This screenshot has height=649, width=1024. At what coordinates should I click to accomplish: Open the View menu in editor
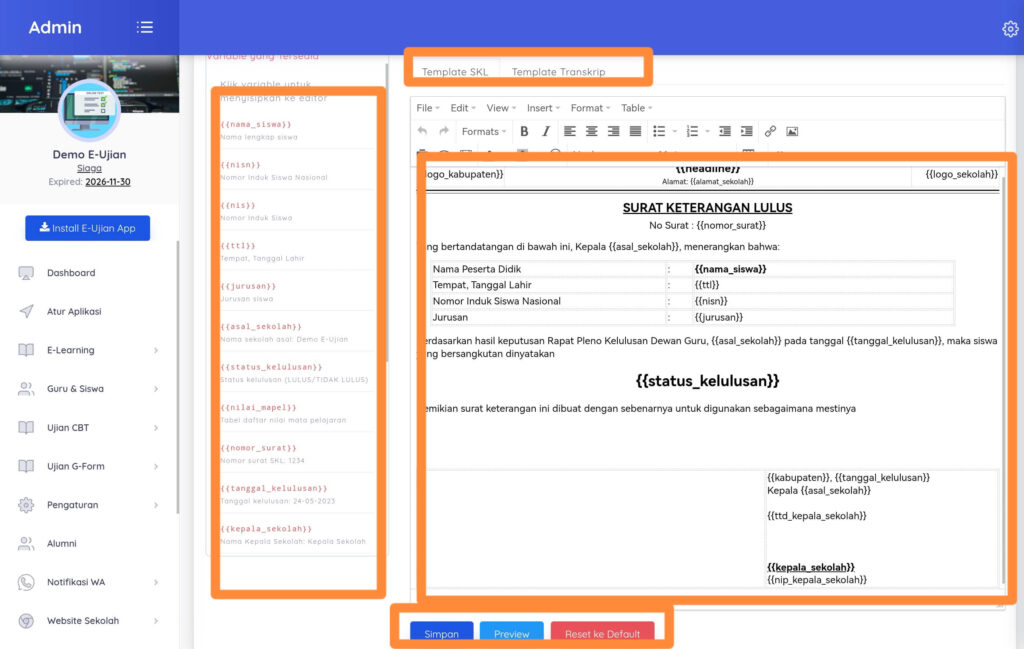(501, 108)
